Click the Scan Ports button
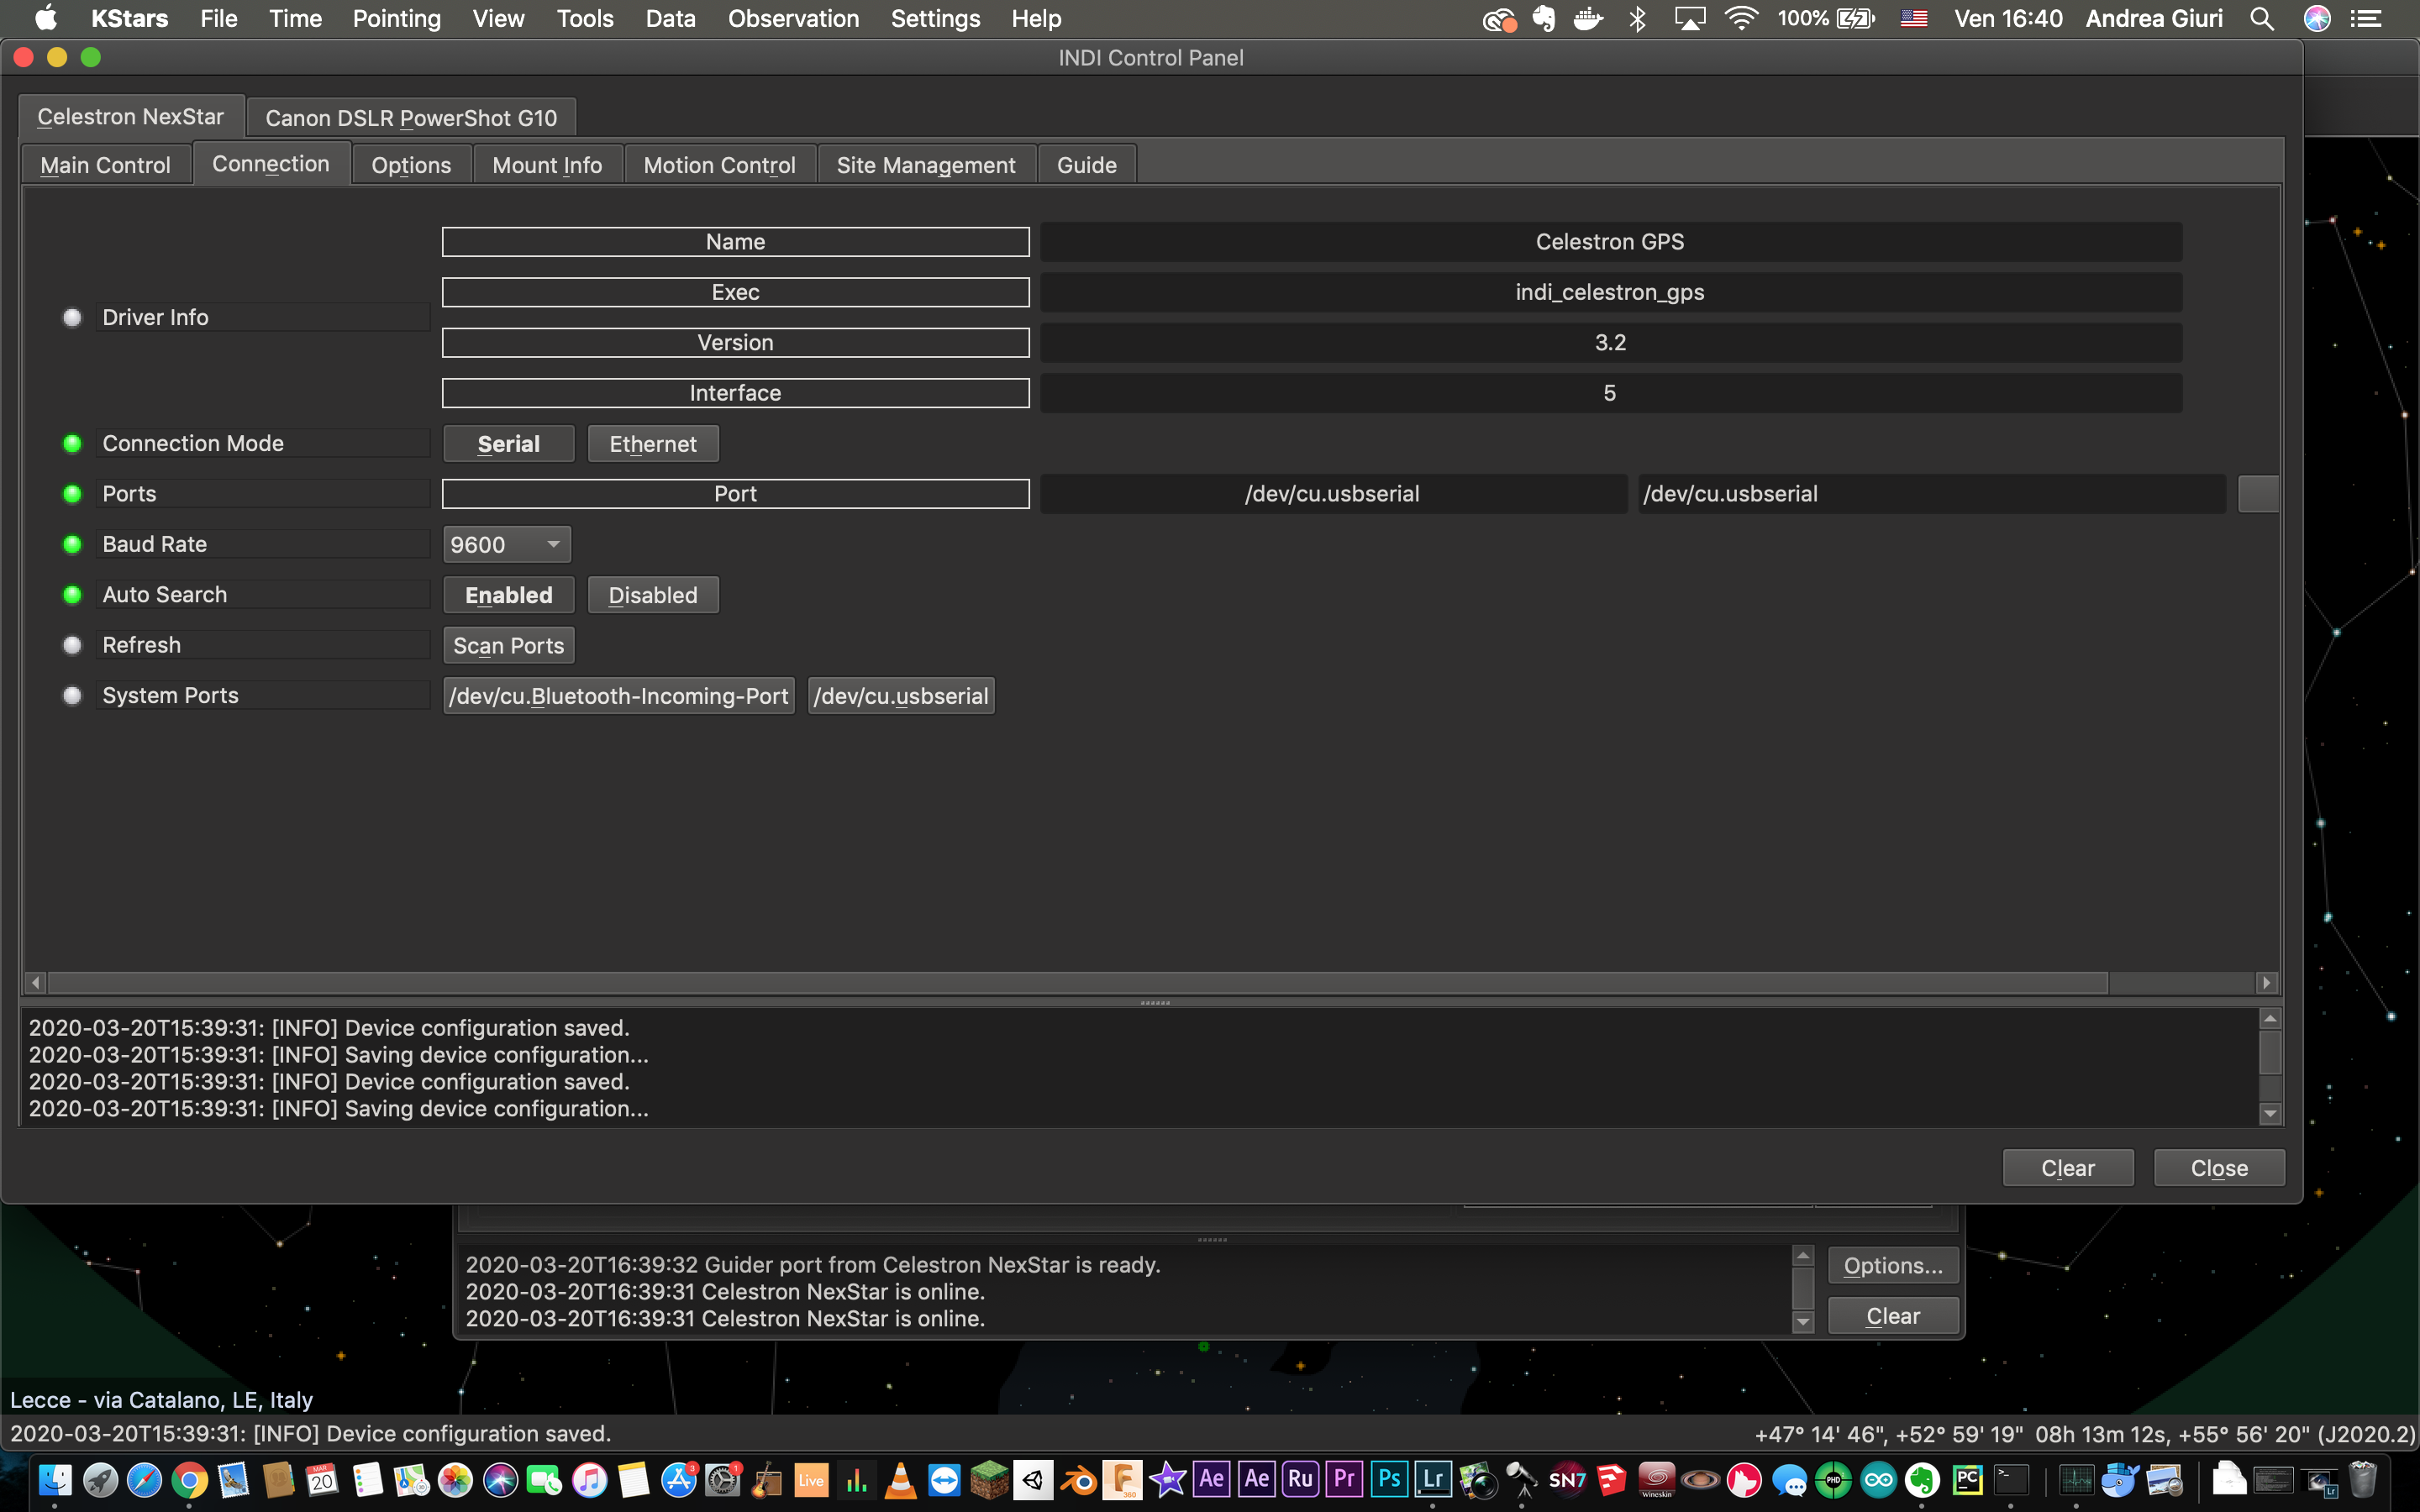Viewport: 2420px width, 1512px height. 508,645
